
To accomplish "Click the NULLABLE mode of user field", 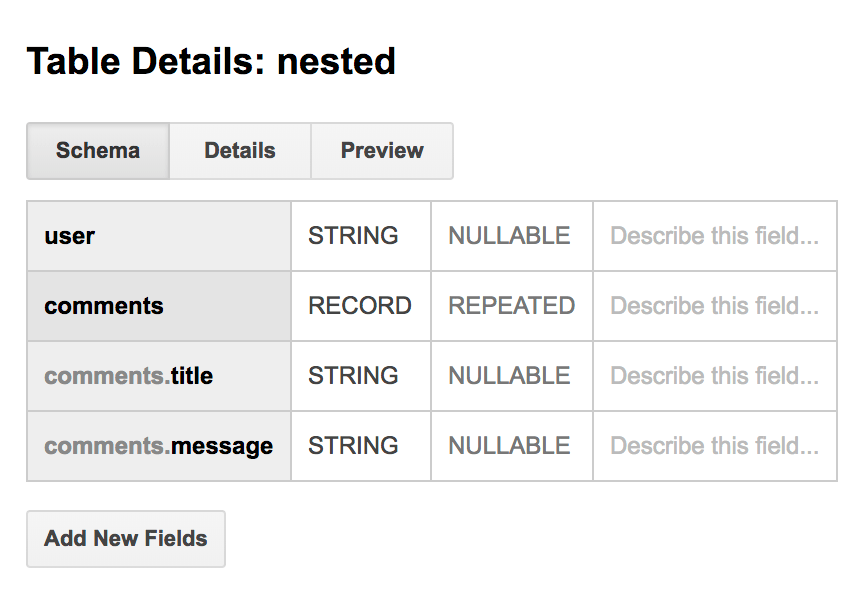I will pyautogui.click(x=511, y=236).
